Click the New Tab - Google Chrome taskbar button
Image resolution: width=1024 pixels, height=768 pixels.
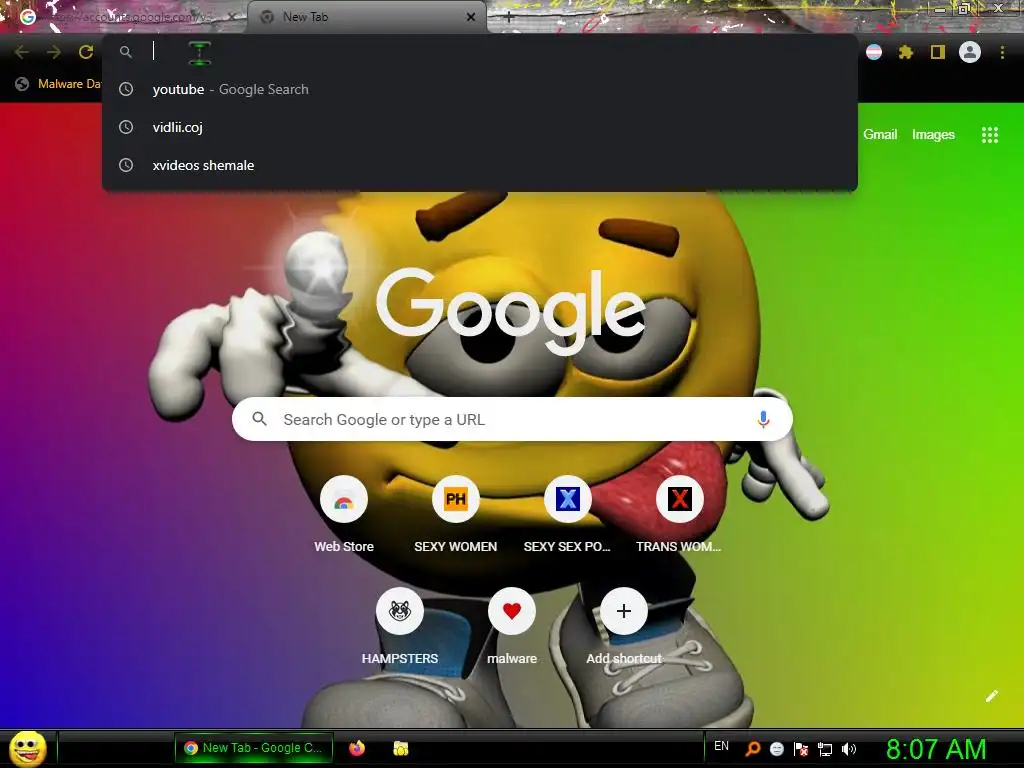point(254,748)
